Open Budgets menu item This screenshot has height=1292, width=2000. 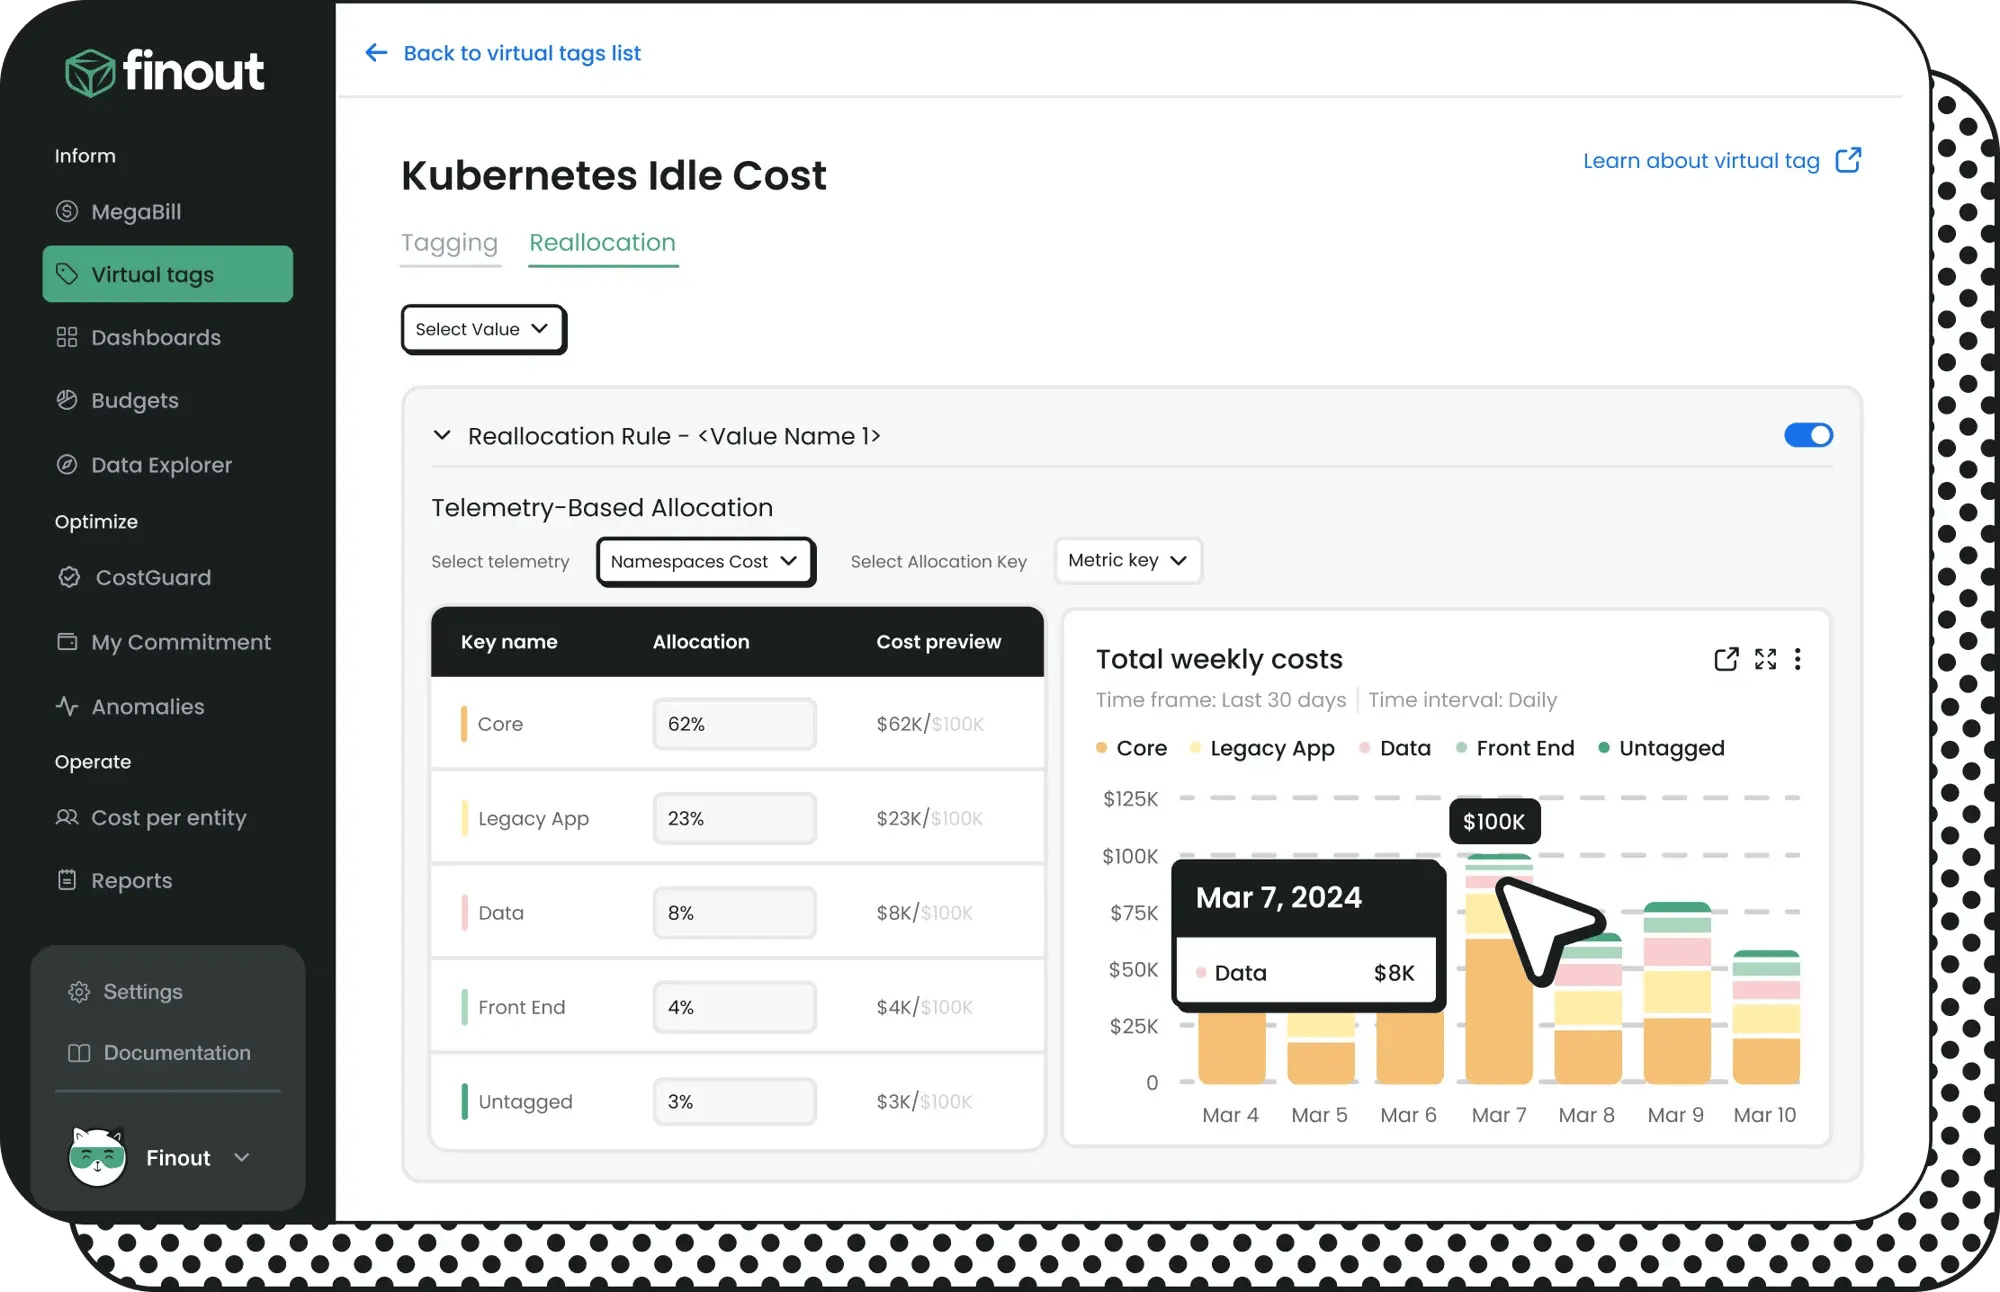[x=135, y=400]
